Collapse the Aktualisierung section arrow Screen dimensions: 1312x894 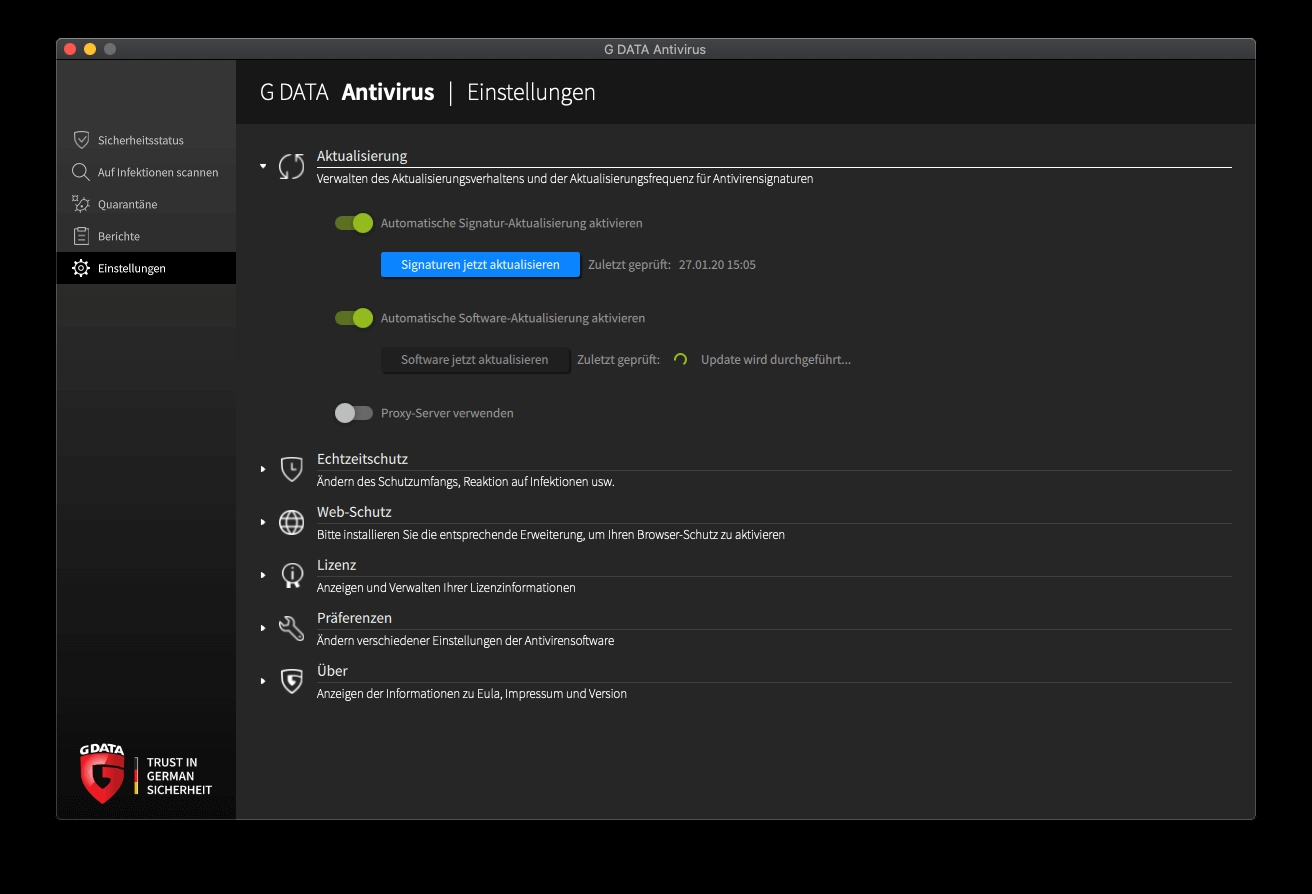[x=263, y=166]
